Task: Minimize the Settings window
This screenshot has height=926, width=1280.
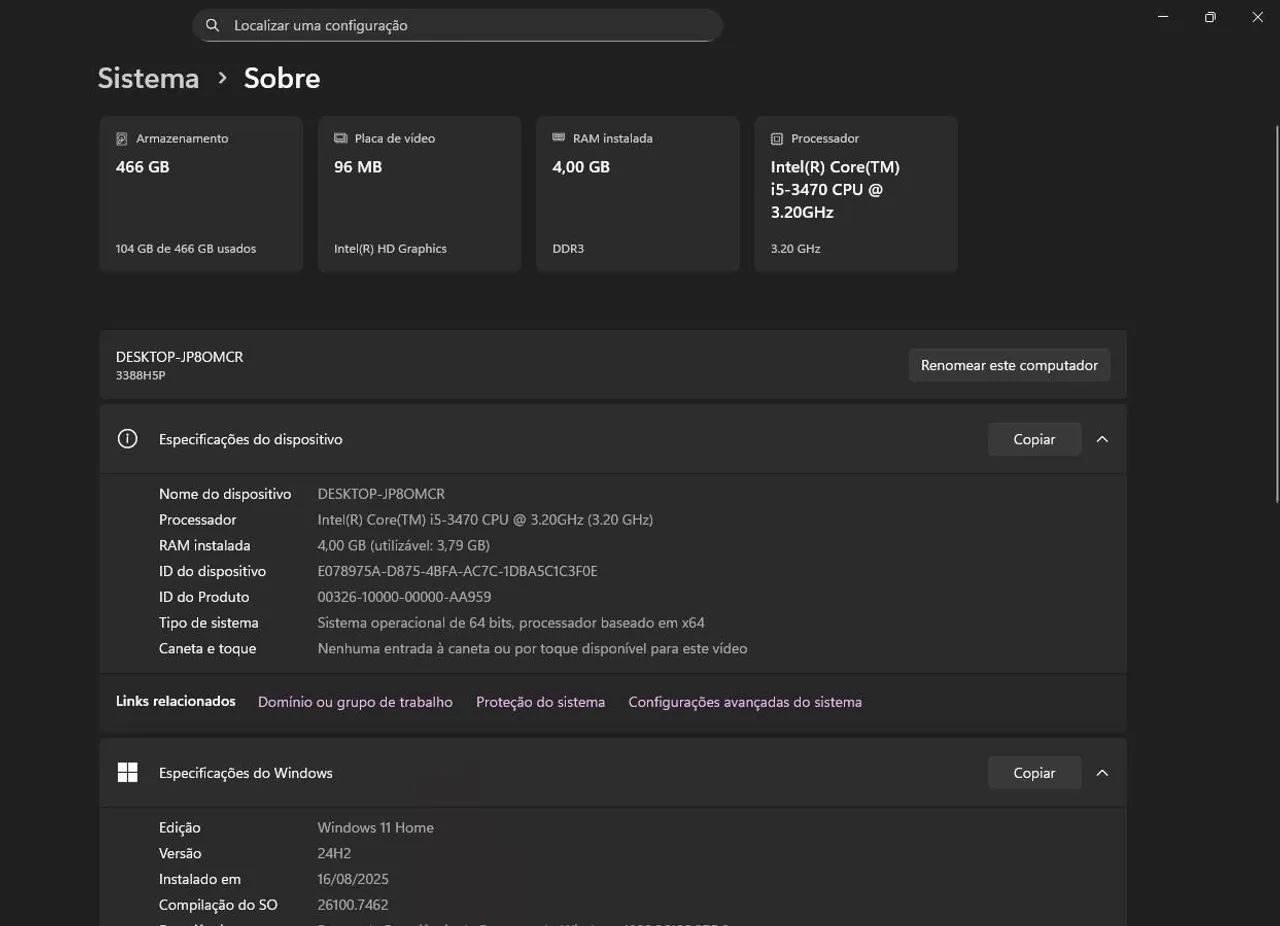Action: 1163,17
